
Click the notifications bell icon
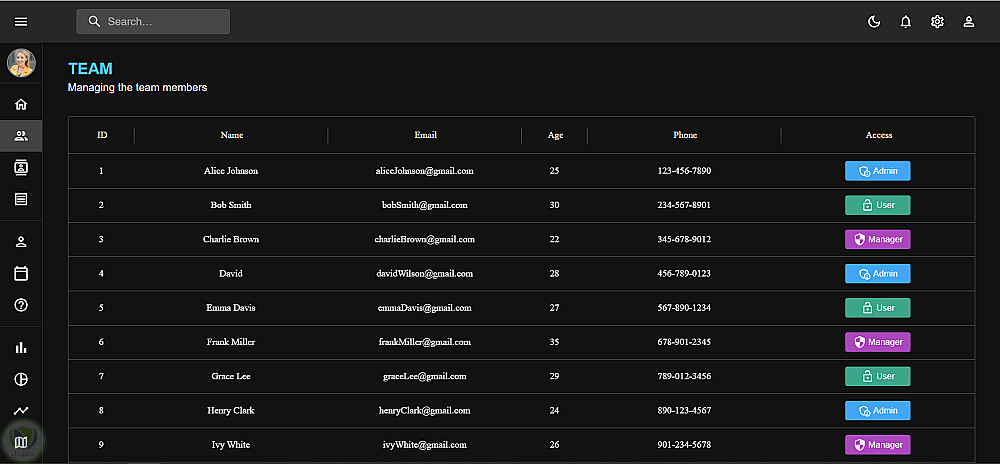point(905,22)
